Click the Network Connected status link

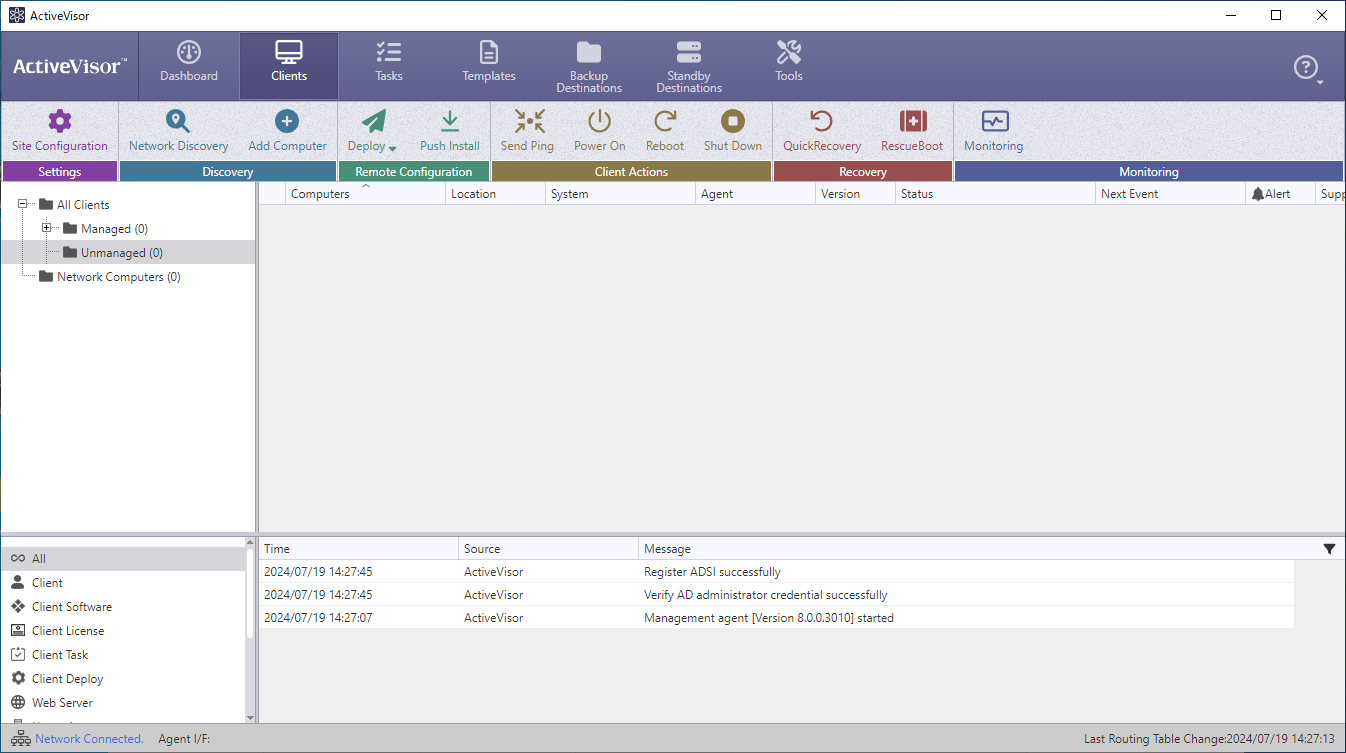tap(89, 739)
